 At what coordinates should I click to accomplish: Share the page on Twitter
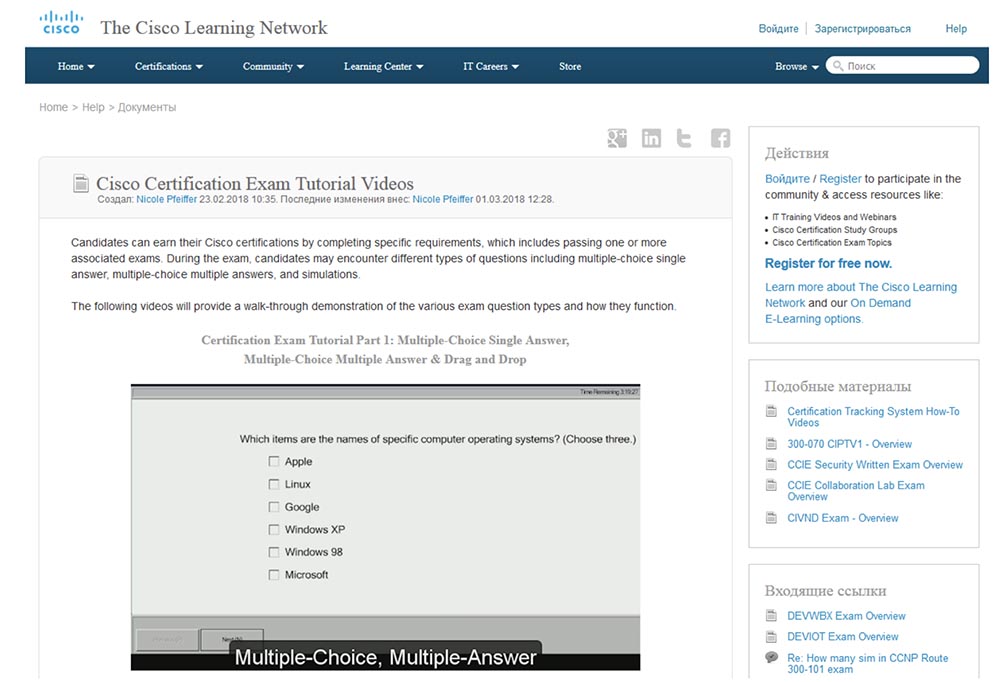(x=684, y=138)
